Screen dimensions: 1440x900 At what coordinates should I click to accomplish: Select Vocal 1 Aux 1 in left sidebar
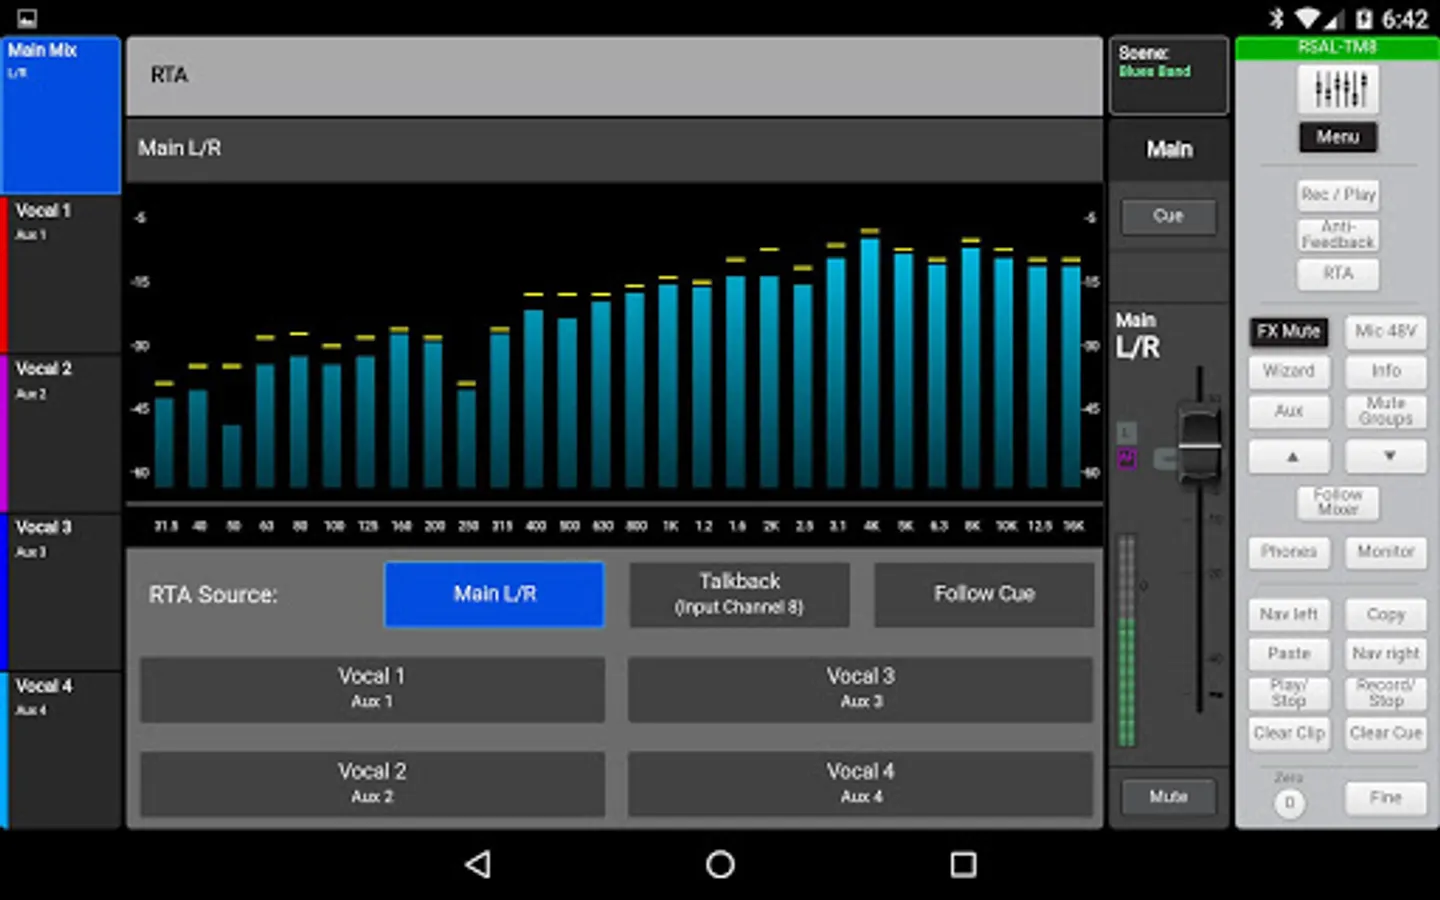(x=61, y=275)
